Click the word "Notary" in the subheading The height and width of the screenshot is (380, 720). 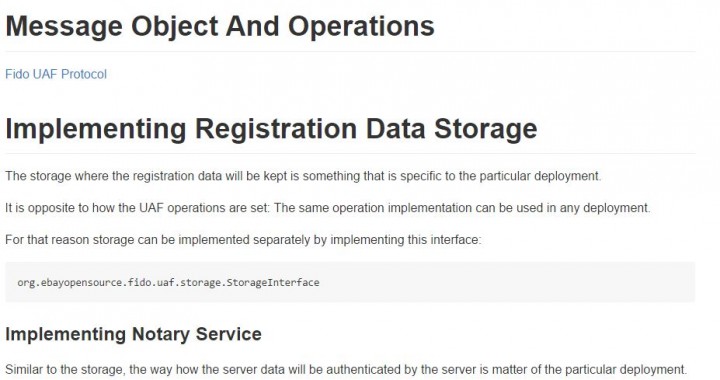(x=161, y=335)
